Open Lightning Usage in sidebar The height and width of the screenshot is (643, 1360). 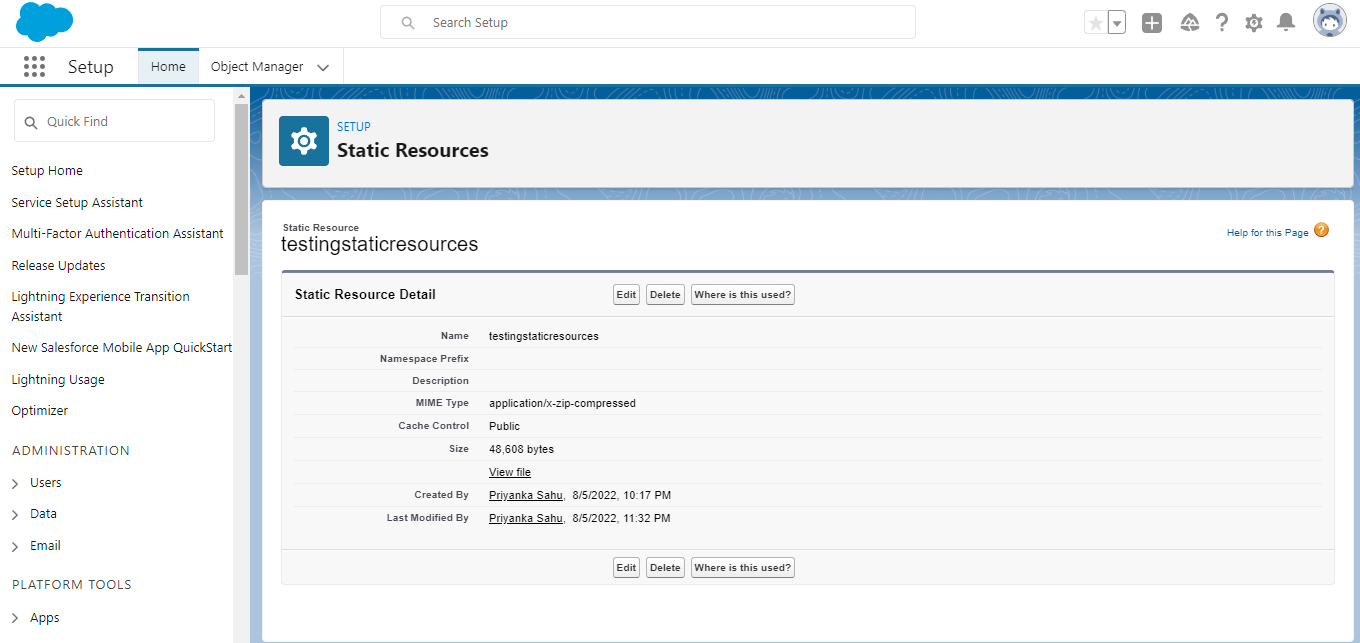click(58, 380)
